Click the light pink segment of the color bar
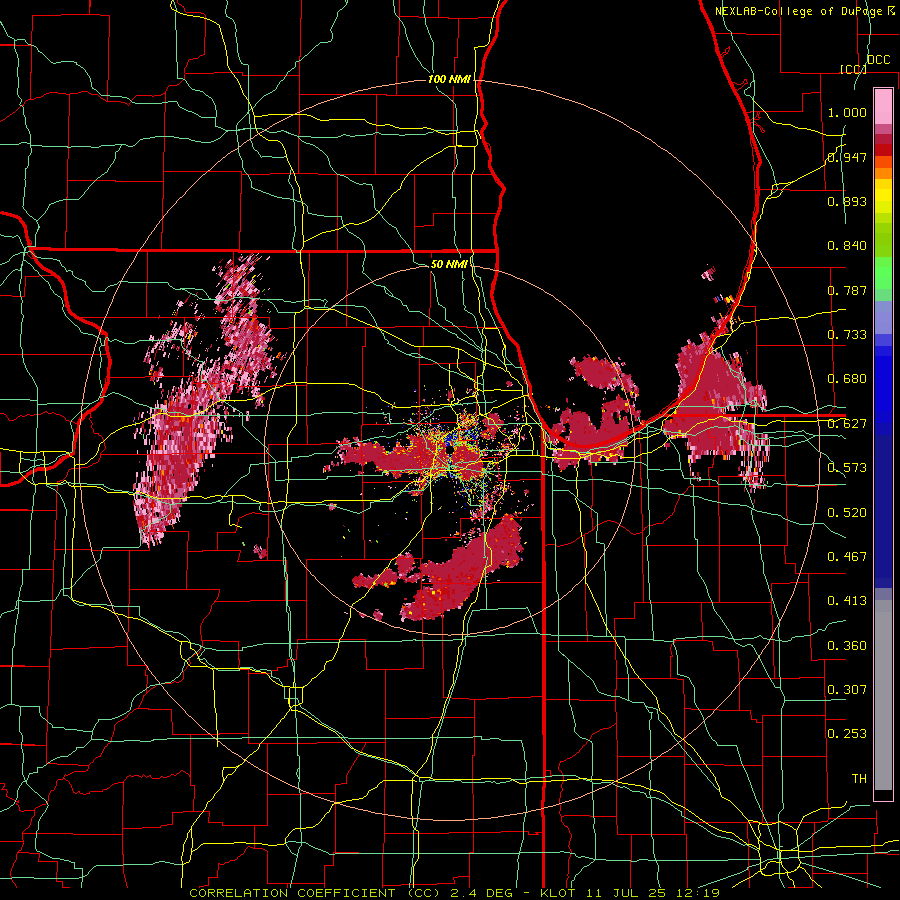Viewport: 900px width, 900px height. [x=883, y=106]
